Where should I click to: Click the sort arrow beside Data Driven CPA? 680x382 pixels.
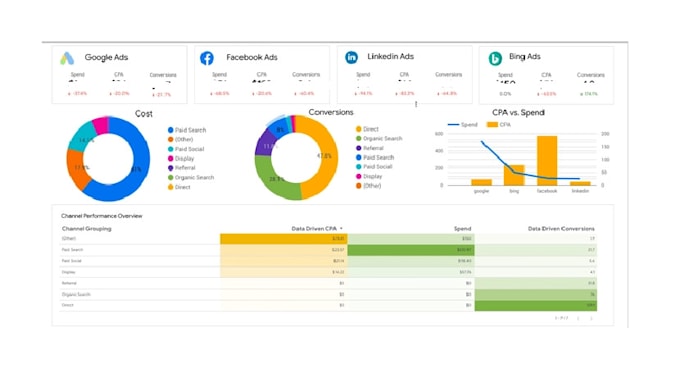click(x=341, y=229)
